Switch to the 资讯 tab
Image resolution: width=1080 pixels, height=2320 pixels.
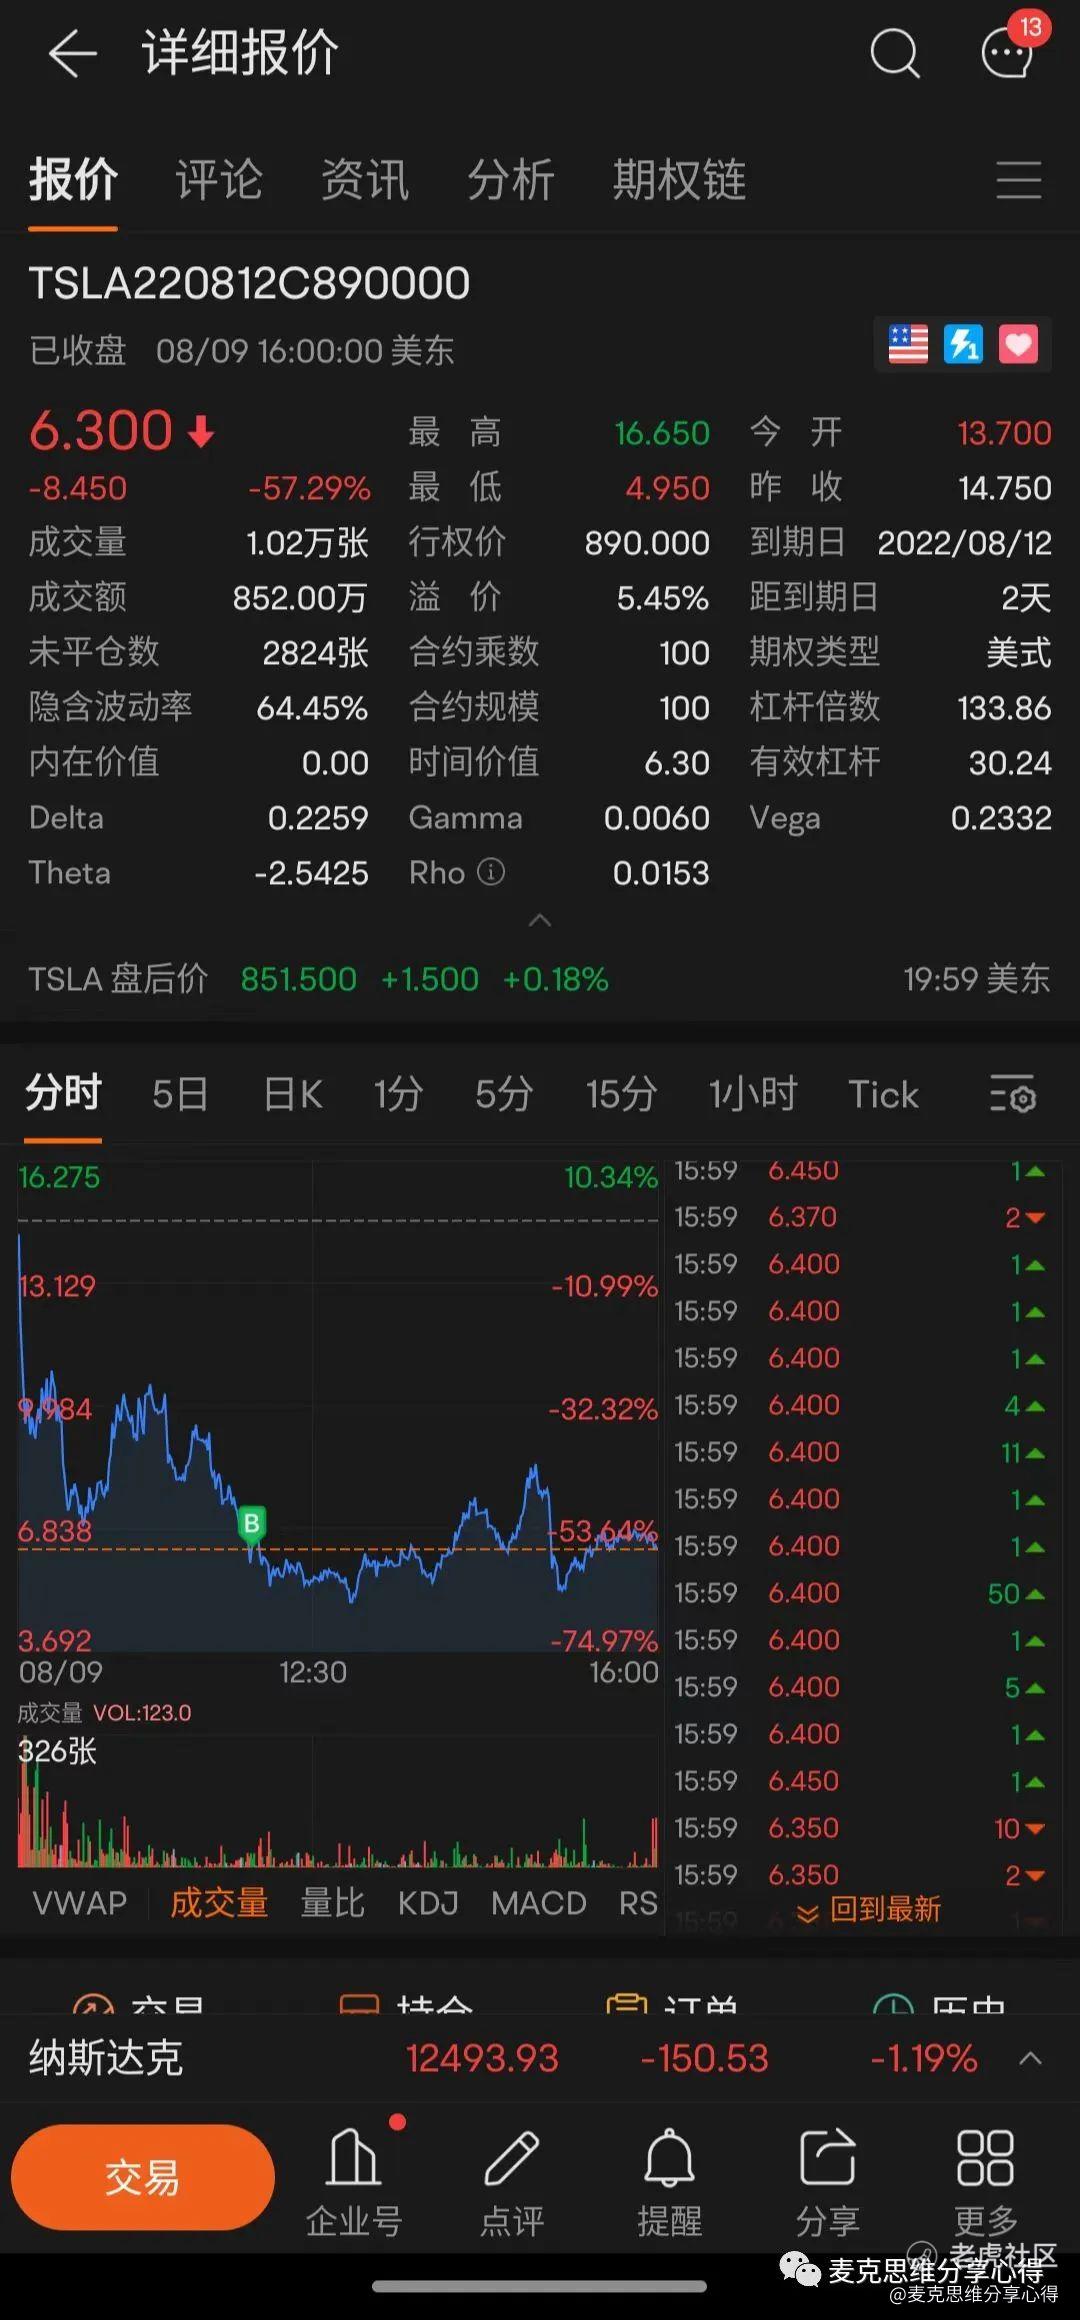(x=365, y=180)
